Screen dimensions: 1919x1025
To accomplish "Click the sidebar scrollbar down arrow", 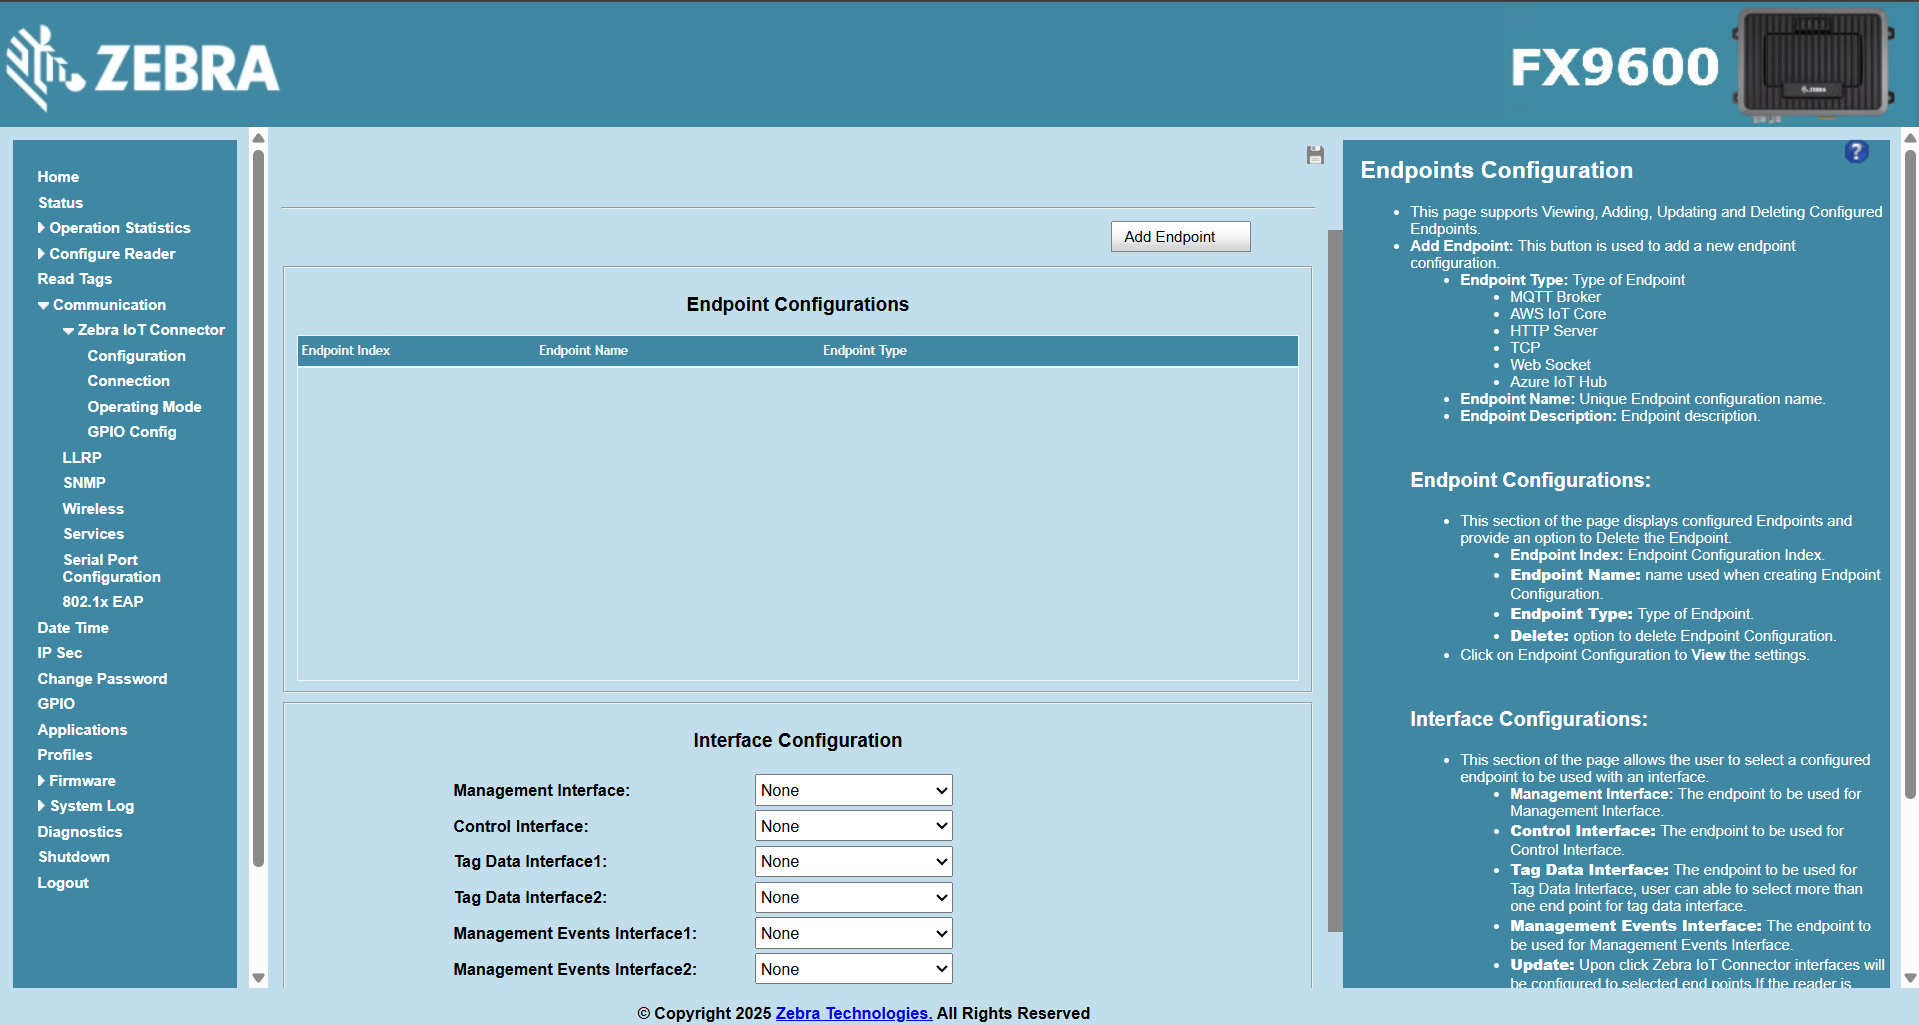I will click(x=258, y=979).
